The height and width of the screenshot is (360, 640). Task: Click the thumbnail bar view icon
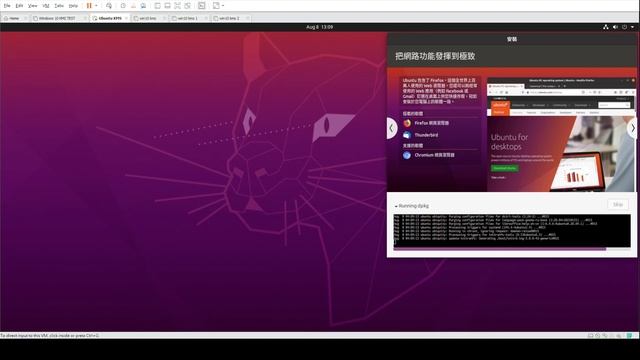click(x=167, y=6)
